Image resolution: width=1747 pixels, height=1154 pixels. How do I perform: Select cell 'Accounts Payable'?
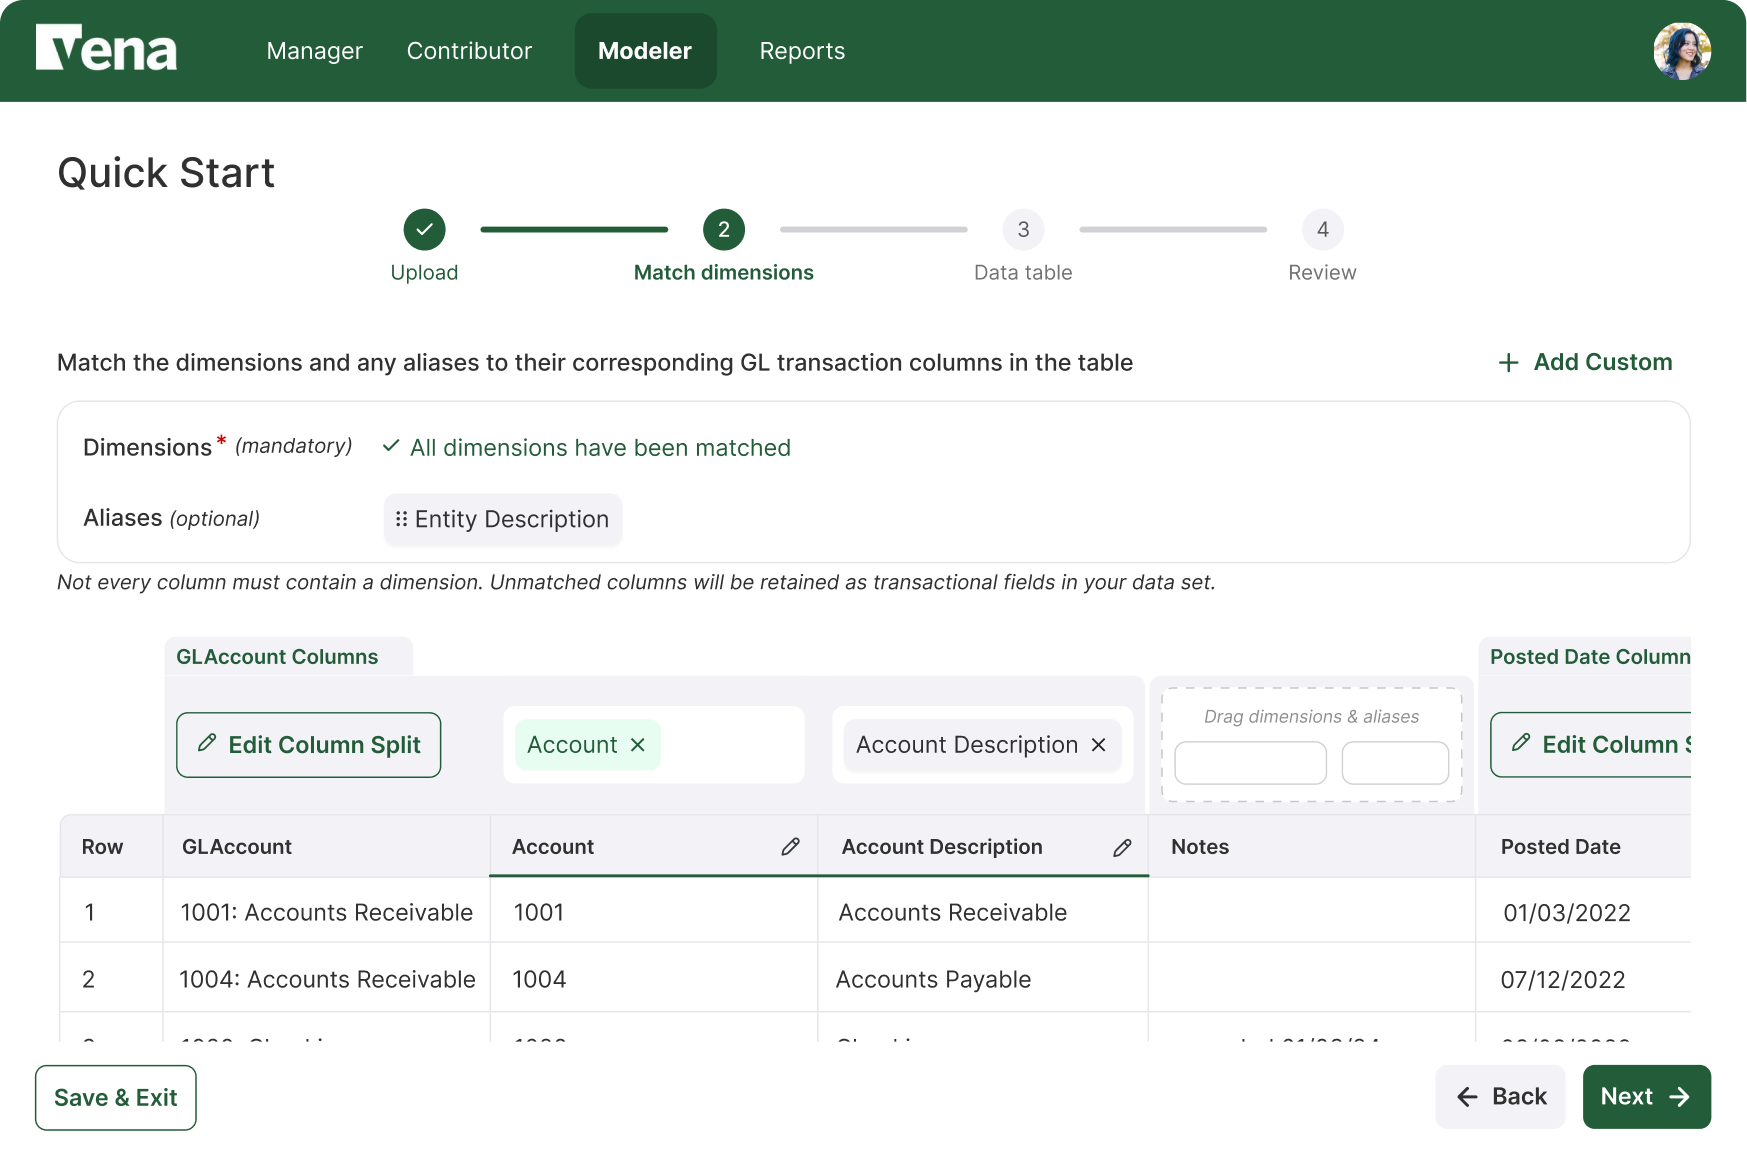(x=982, y=979)
